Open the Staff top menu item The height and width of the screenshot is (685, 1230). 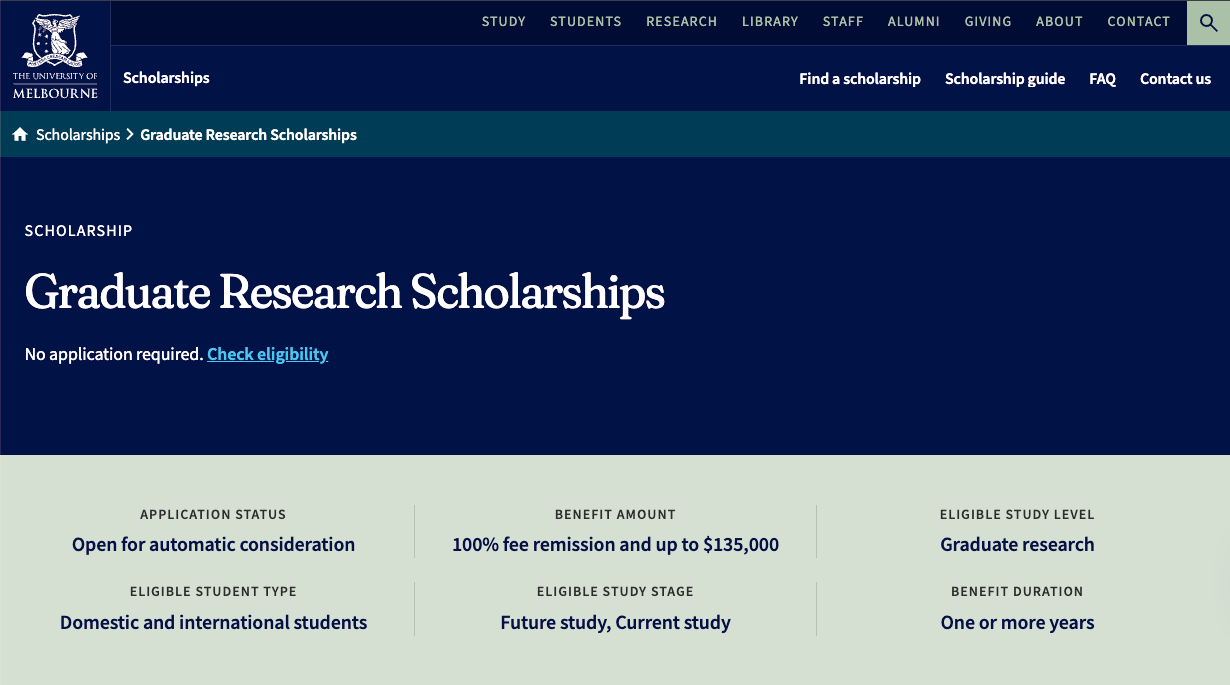(843, 21)
